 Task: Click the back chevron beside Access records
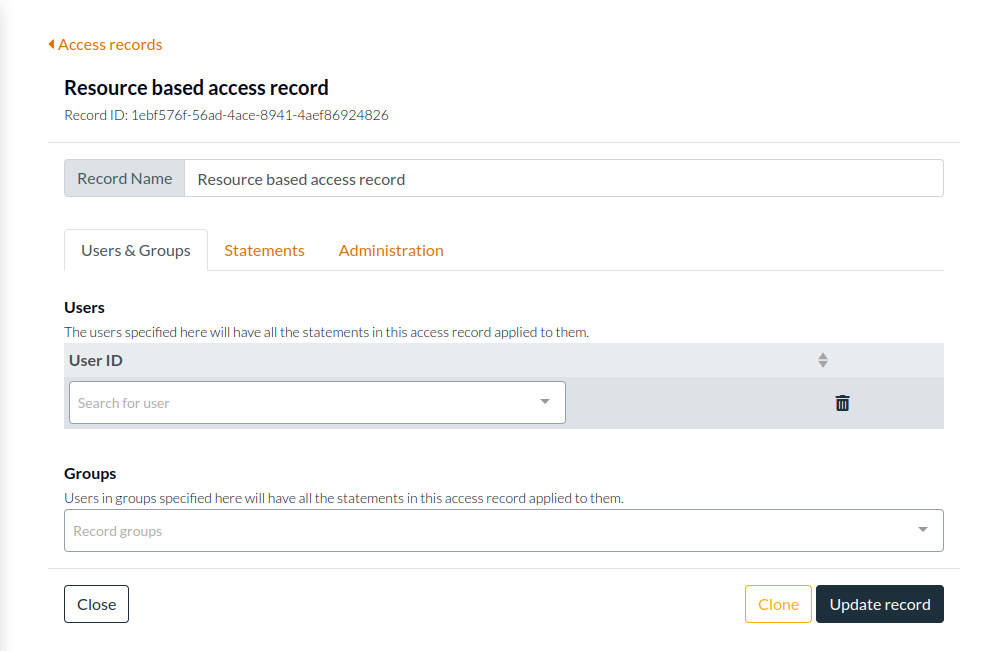click(x=51, y=44)
